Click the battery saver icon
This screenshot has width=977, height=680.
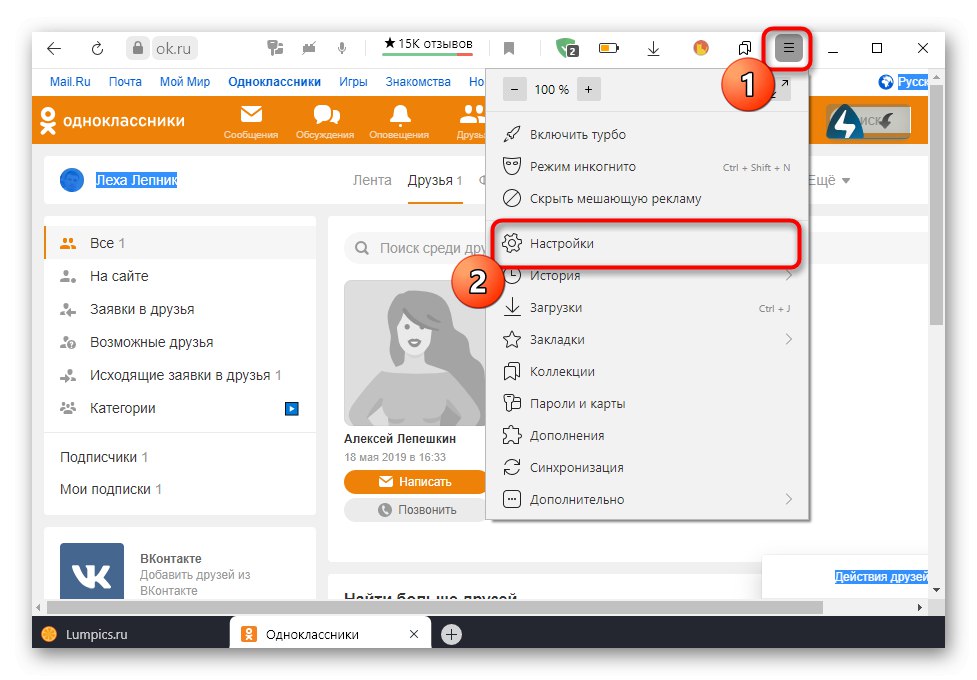pyautogui.click(x=609, y=48)
